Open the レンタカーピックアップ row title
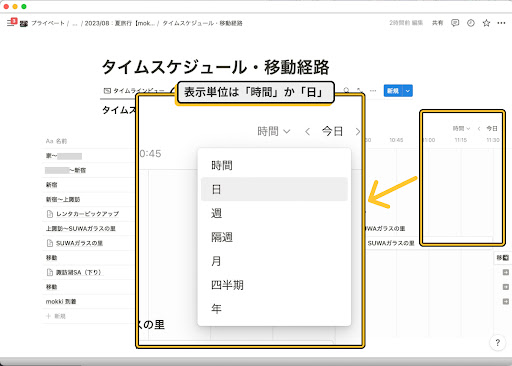 pyautogui.click(x=87, y=214)
